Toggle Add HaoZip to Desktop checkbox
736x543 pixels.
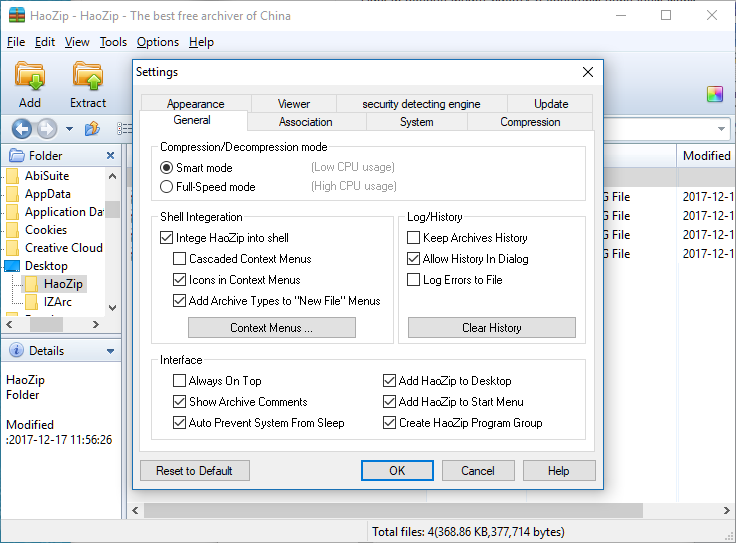click(389, 381)
